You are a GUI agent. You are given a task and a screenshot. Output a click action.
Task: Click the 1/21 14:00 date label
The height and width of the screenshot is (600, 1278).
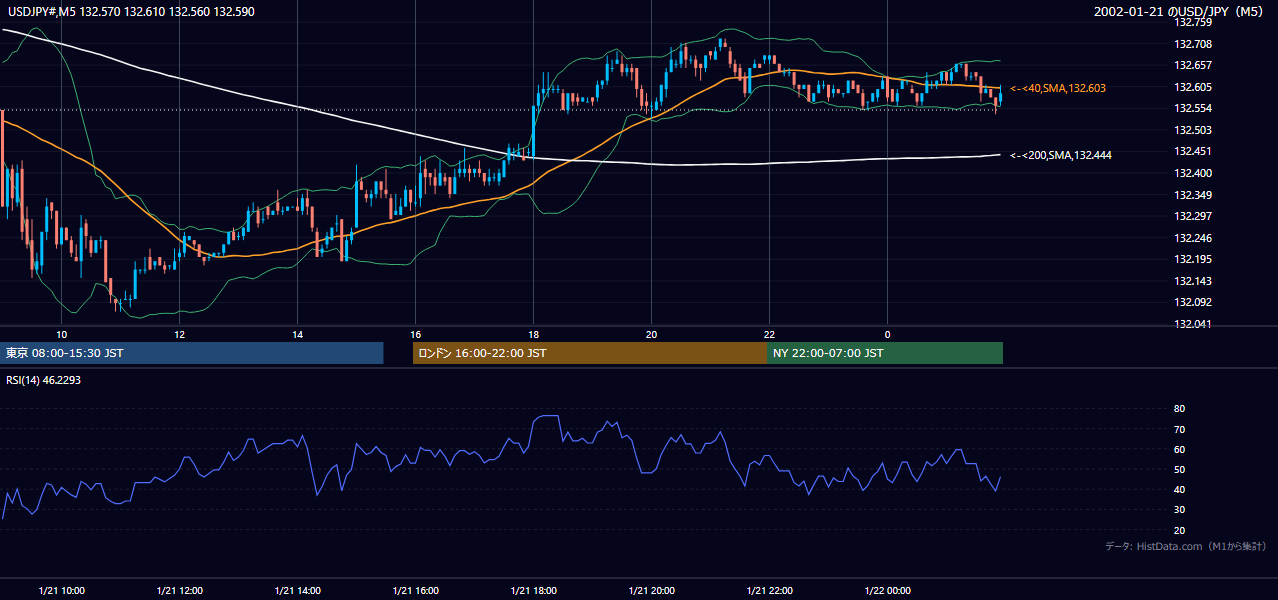click(x=298, y=590)
